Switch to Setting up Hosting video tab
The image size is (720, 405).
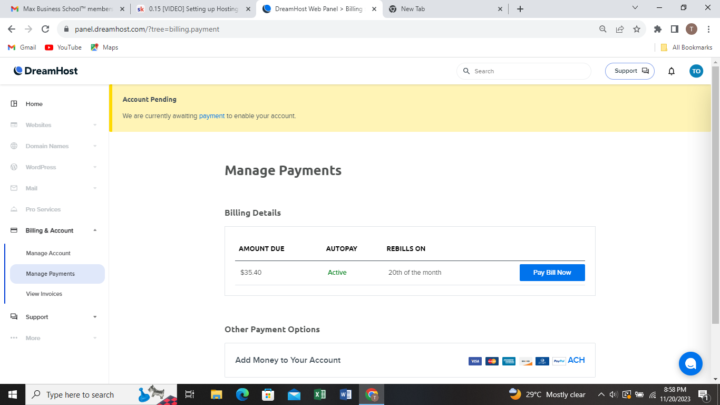tap(193, 9)
